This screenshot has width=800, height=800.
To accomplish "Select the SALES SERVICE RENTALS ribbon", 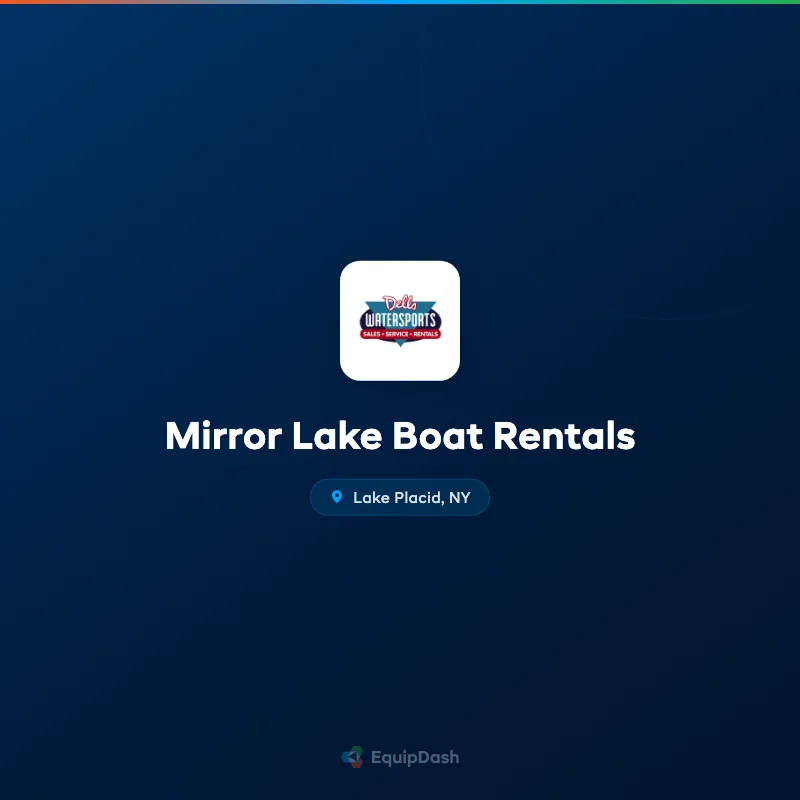I will (400, 334).
